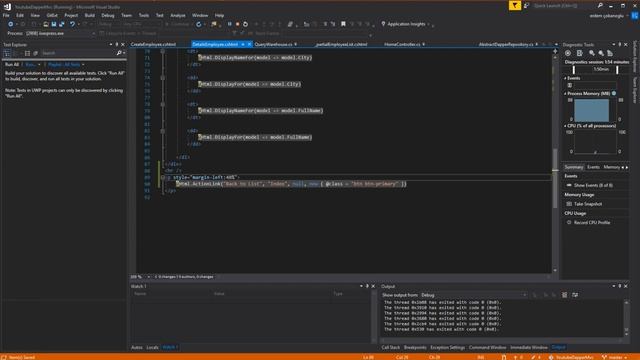
Task: Close the DetailsEmployee.cshtml tab
Action: click(249, 44)
